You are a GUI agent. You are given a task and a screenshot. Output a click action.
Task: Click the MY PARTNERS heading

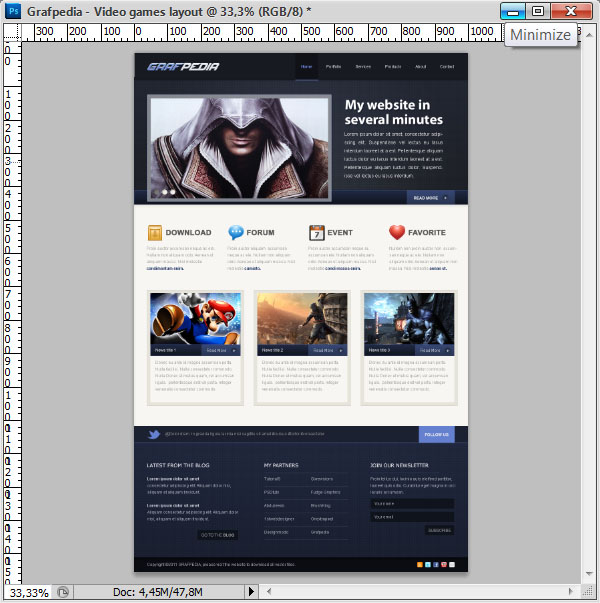pyautogui.click(x=281, y=465)
